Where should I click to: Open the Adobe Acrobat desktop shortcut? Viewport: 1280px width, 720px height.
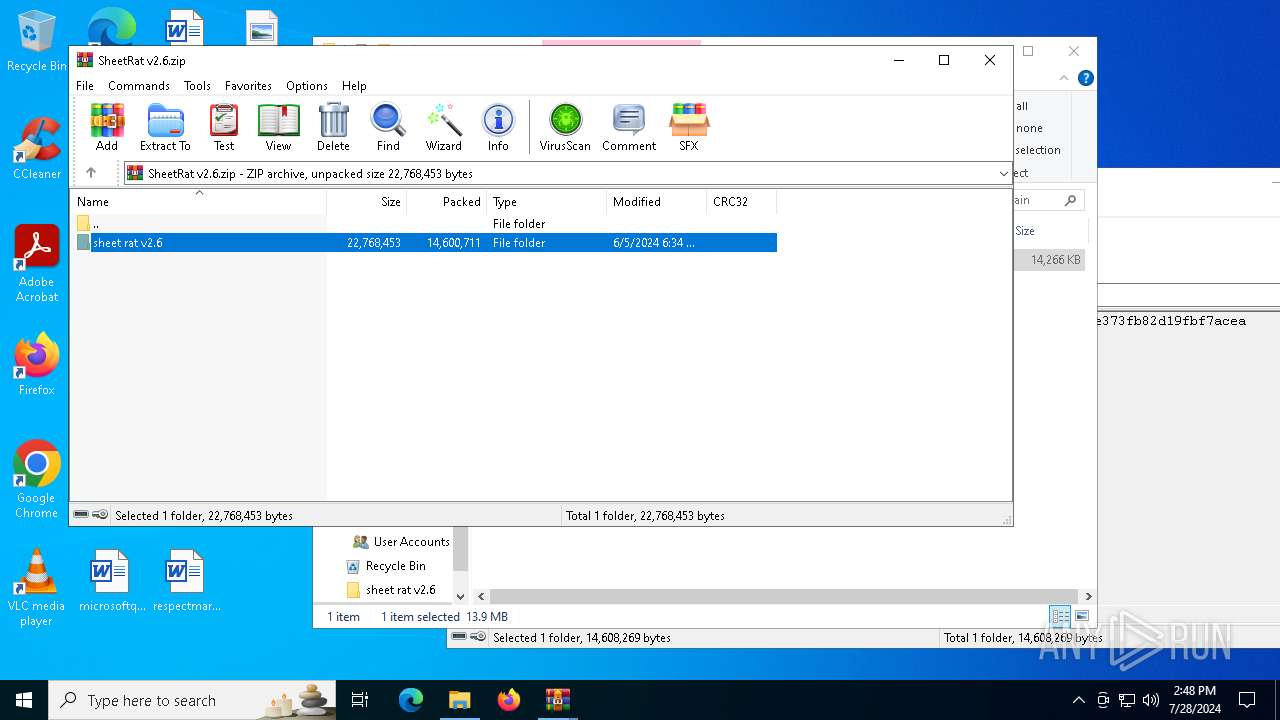(x=37, y=264)
